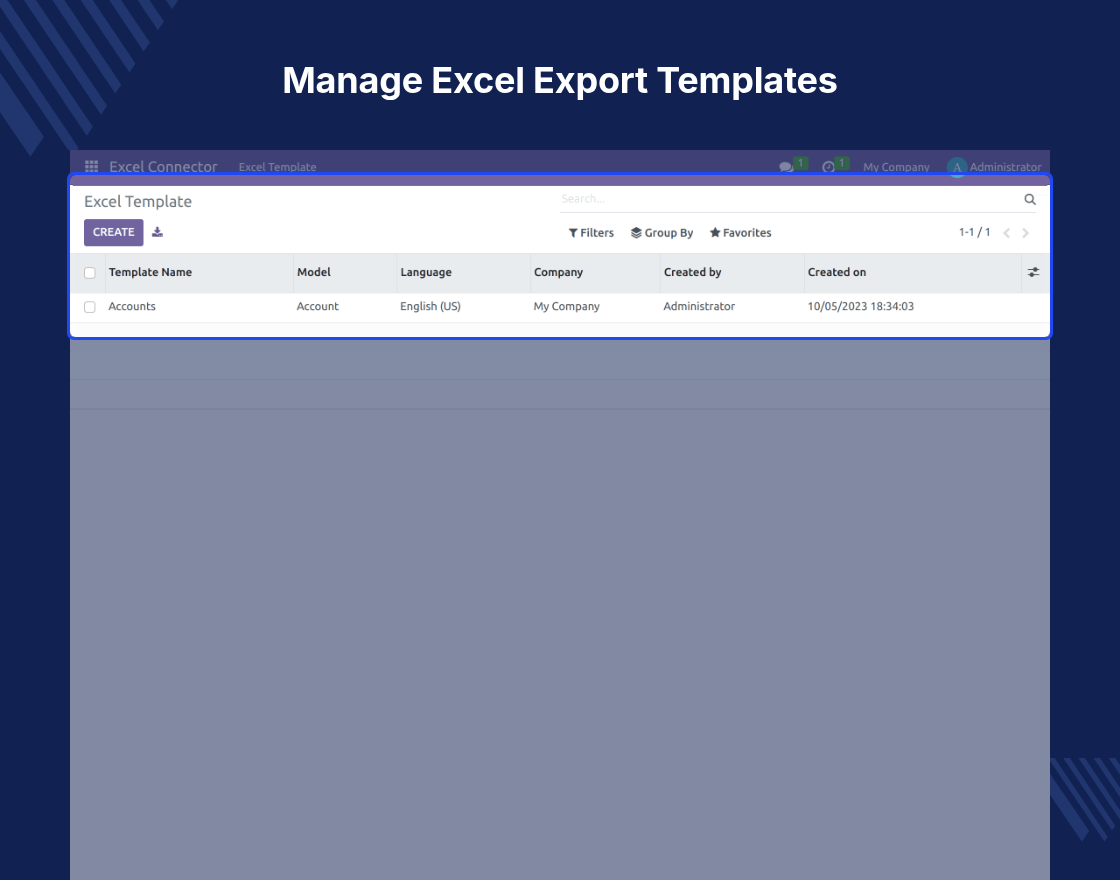
Task: Click the Excel Template breadcrumb heading
Action: [138, 201]
